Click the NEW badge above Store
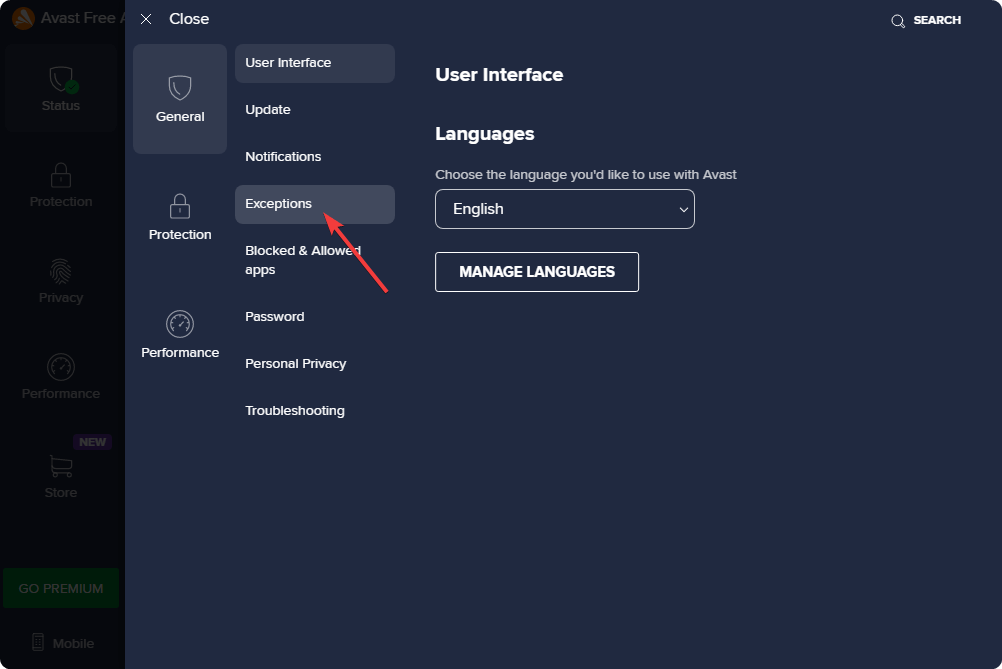Screen dimensions: 1002x669 (93, 442)
